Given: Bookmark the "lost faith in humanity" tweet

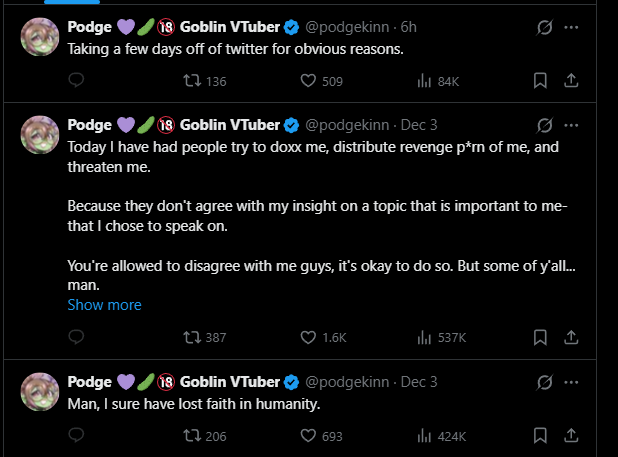Looking at the screenshot, I should click(x=540, y=436).
